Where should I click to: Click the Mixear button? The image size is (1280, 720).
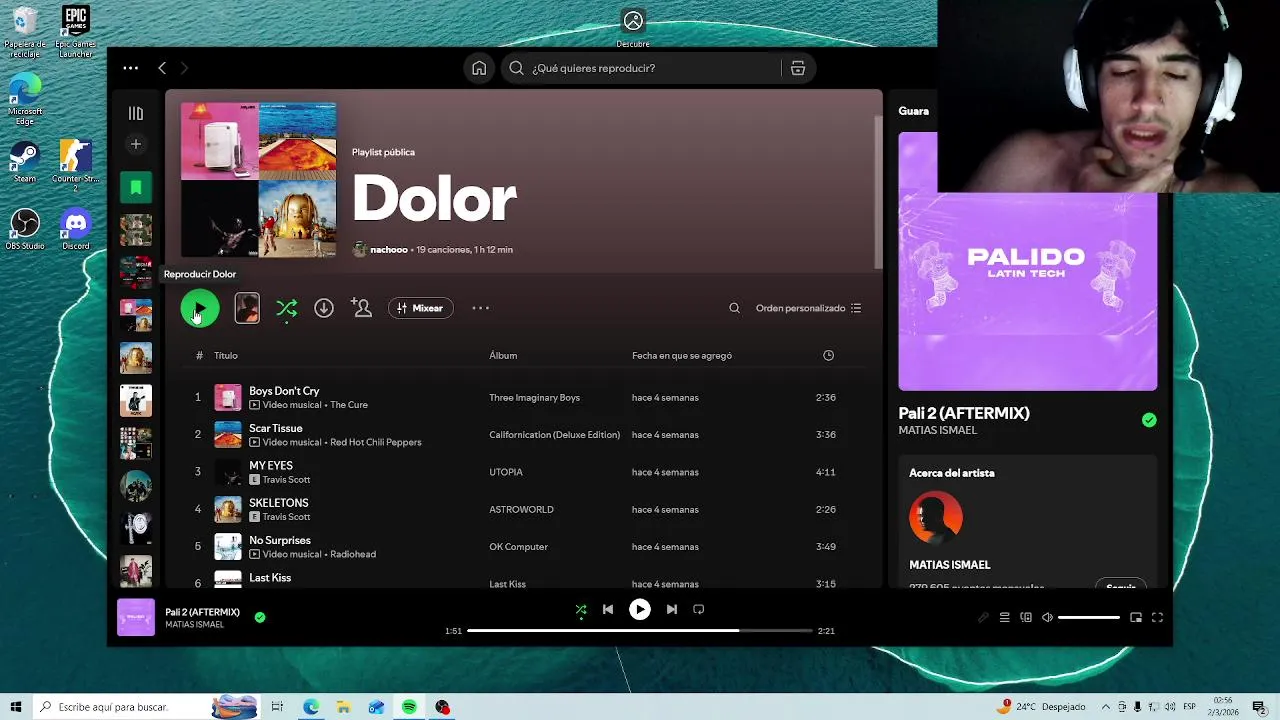(x=420, y=308)
